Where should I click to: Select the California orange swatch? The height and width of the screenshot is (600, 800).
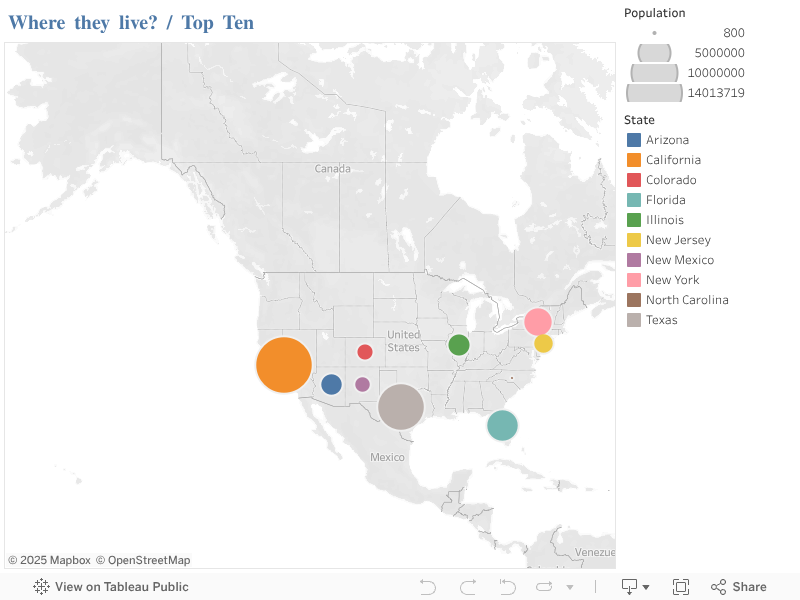[634, 160]
